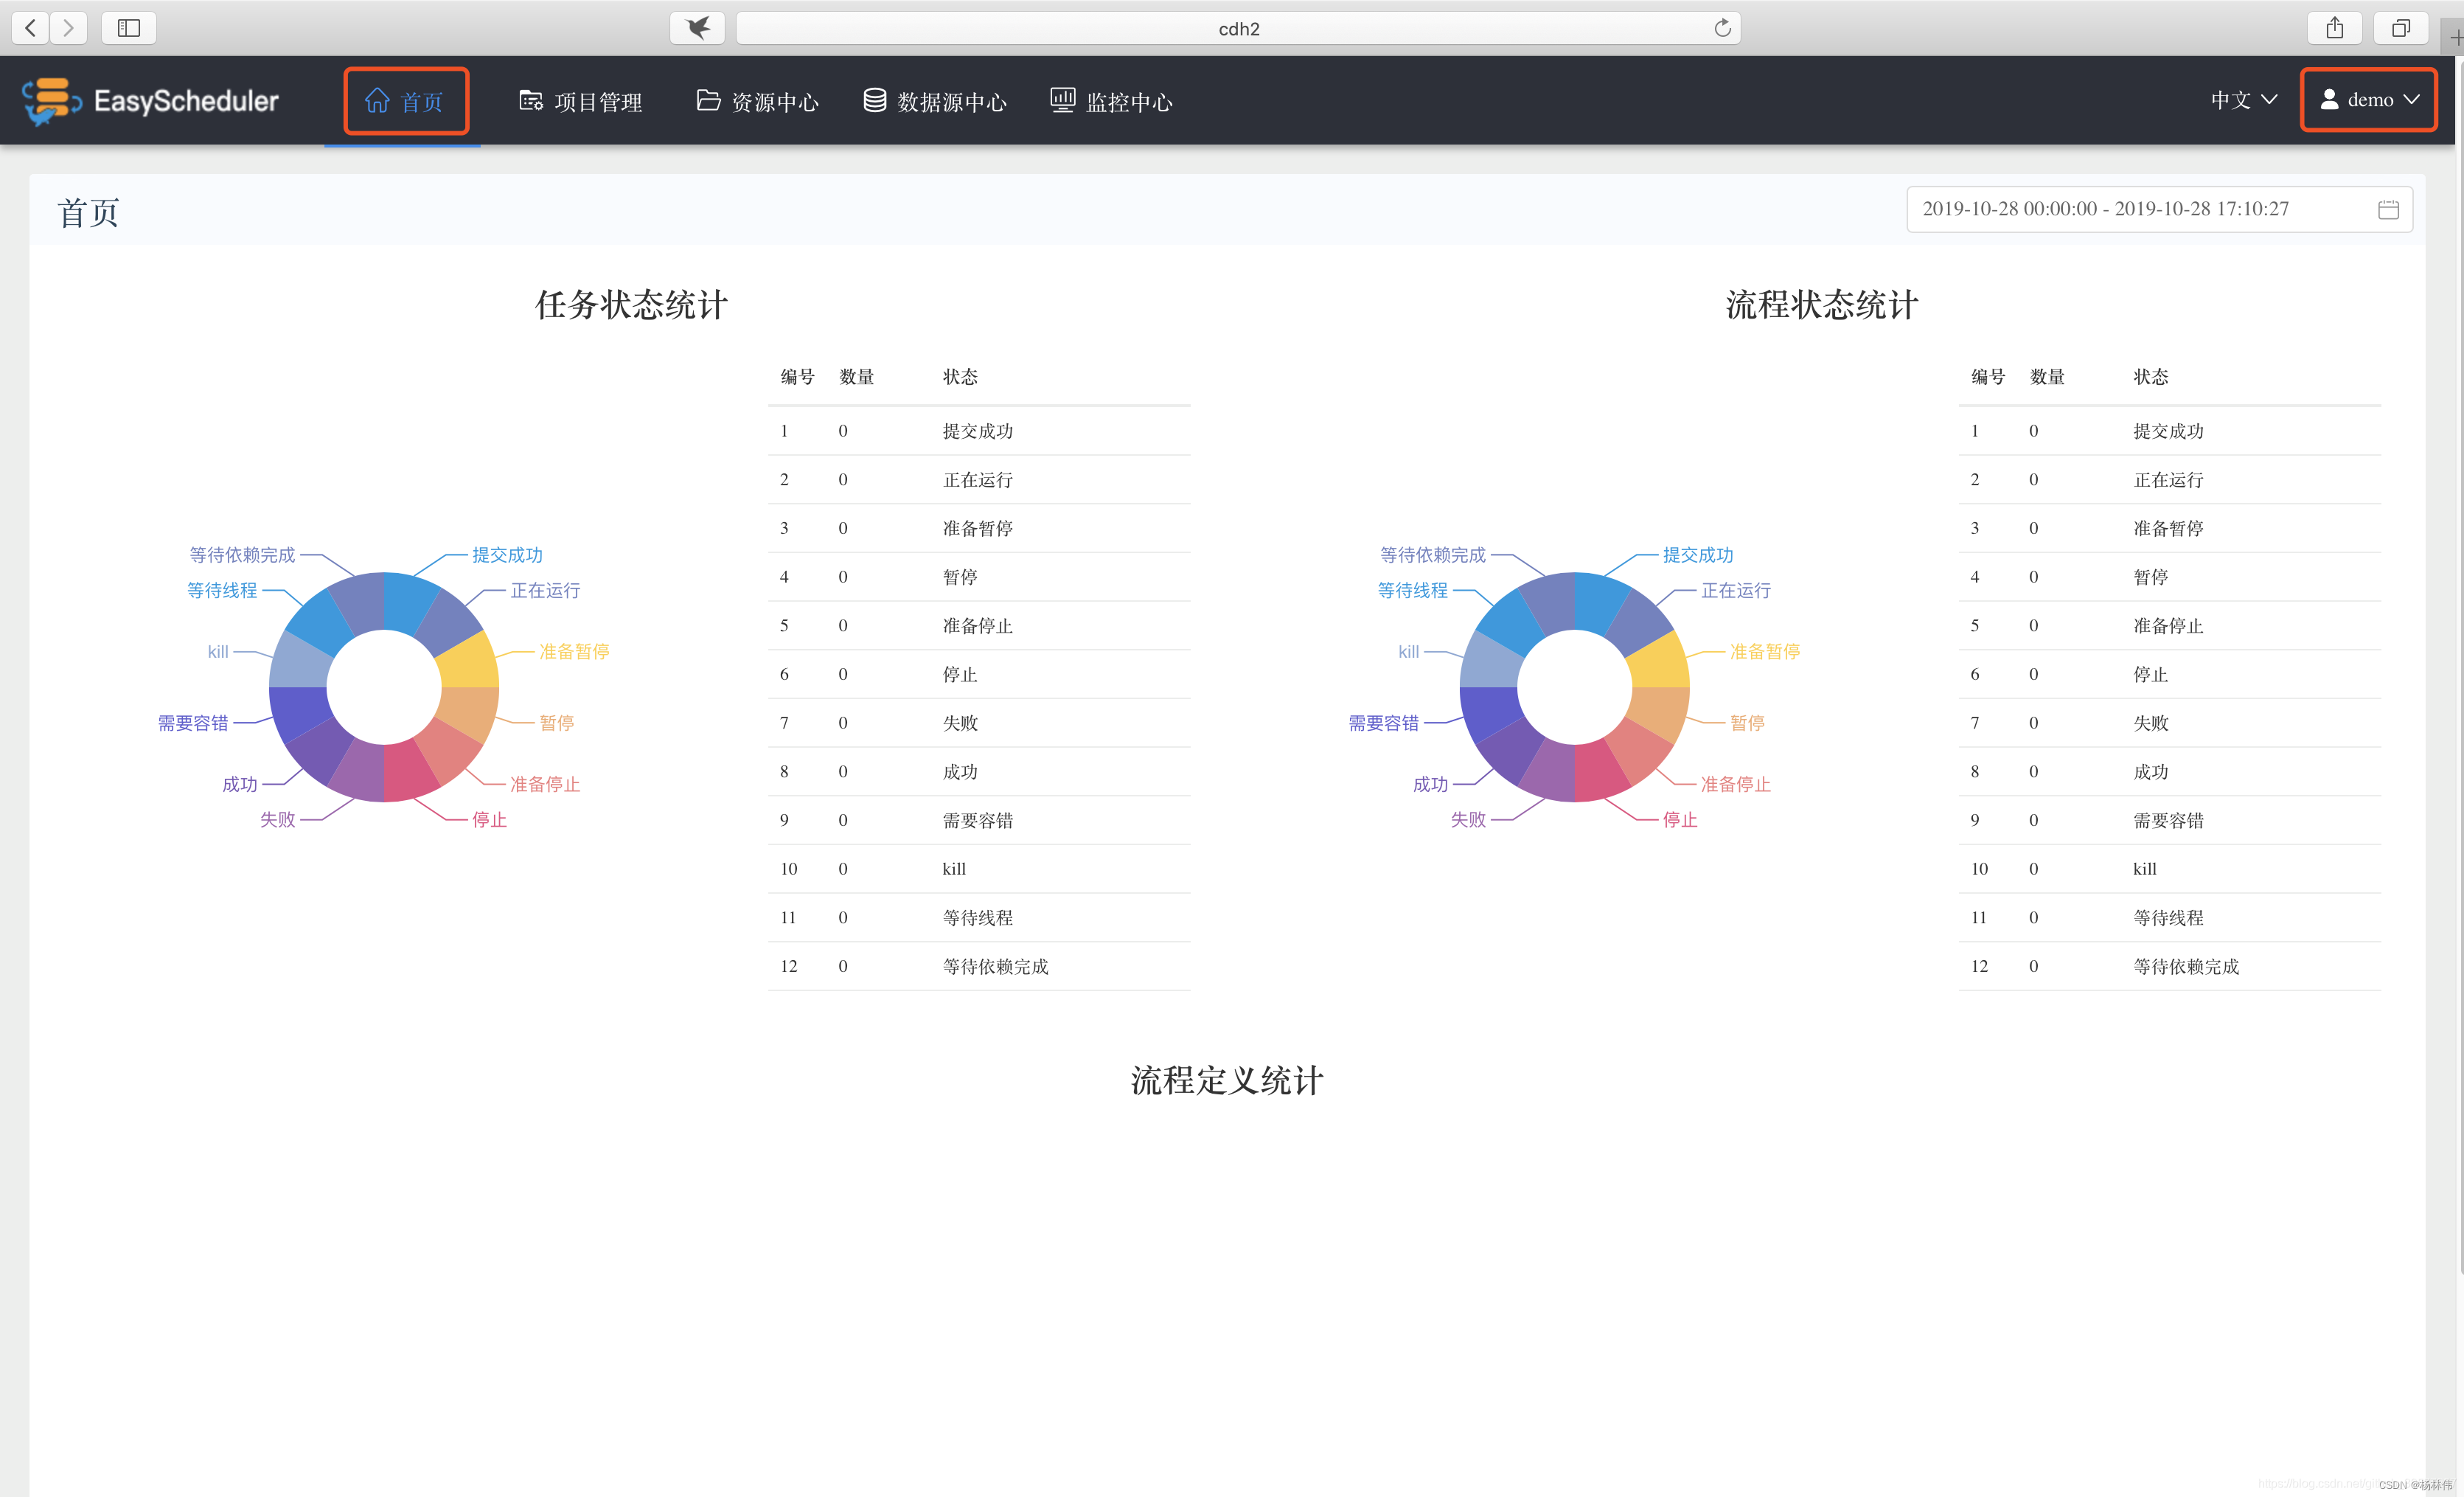Click the project management icon
Image resolution: width=2464 pixels, height=1497 pixels.
tap(531, 100)
